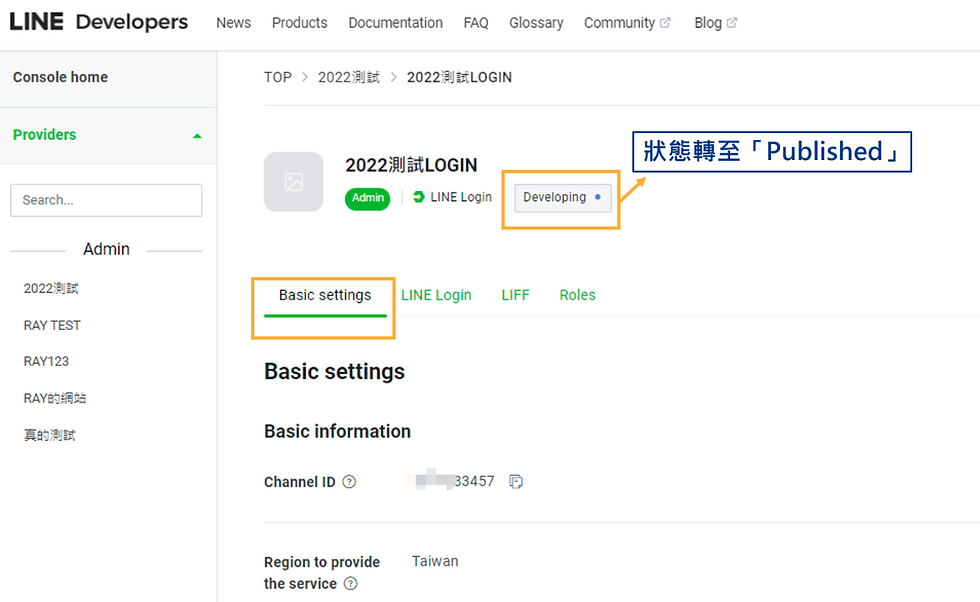Open the Community external link

[627, 23]
